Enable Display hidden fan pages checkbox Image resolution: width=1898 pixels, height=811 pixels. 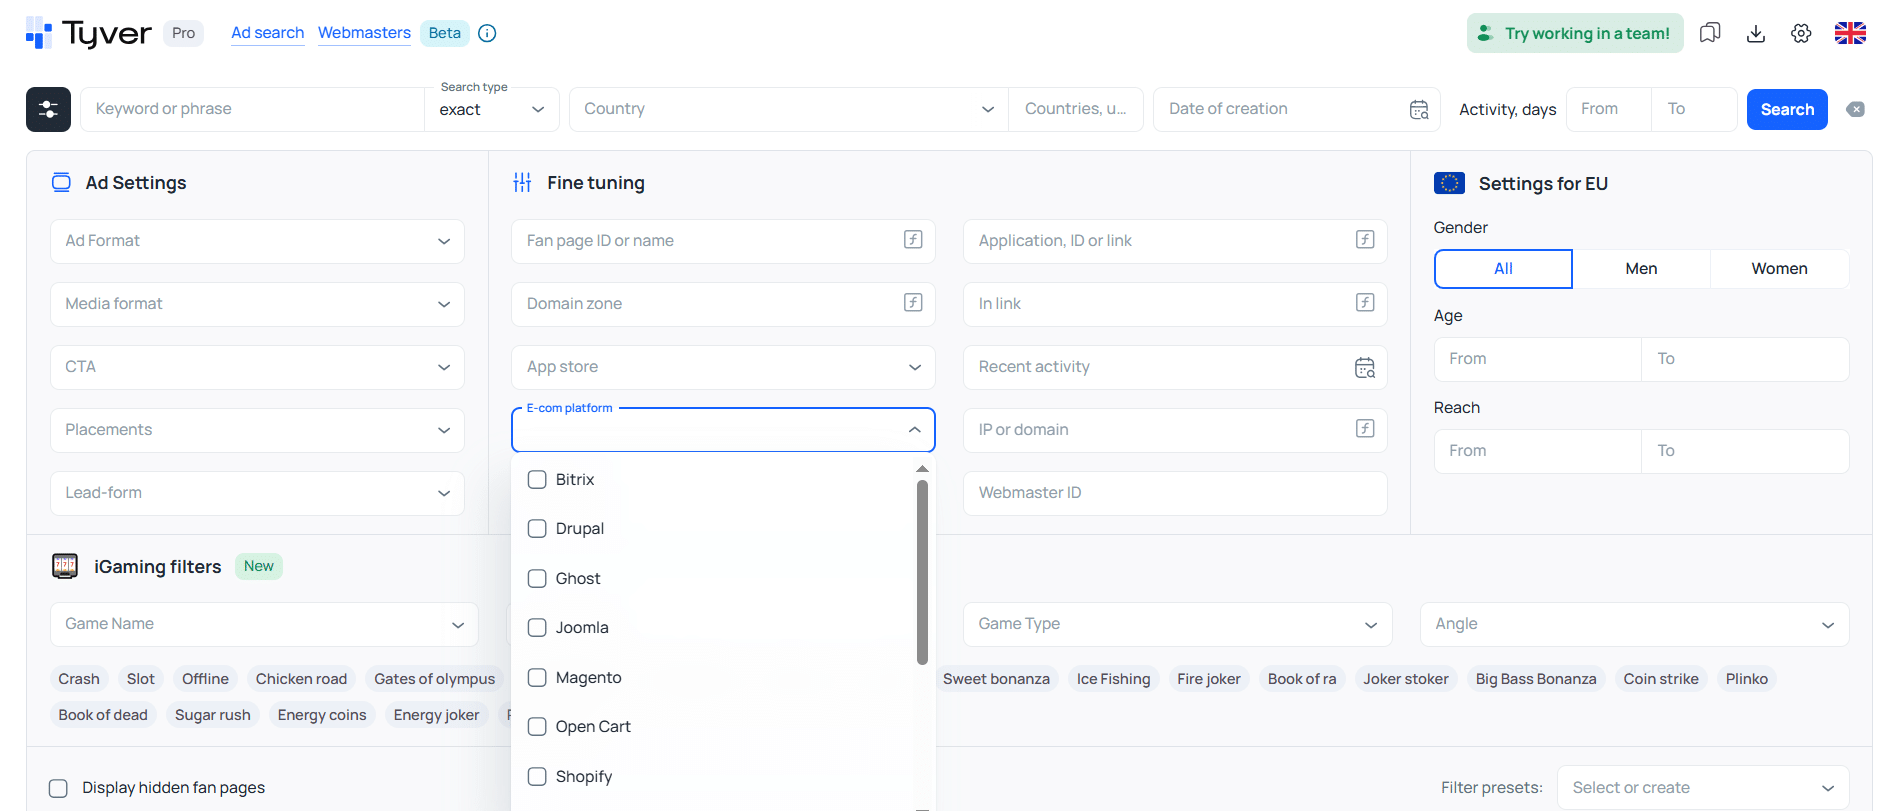[59, 788]
